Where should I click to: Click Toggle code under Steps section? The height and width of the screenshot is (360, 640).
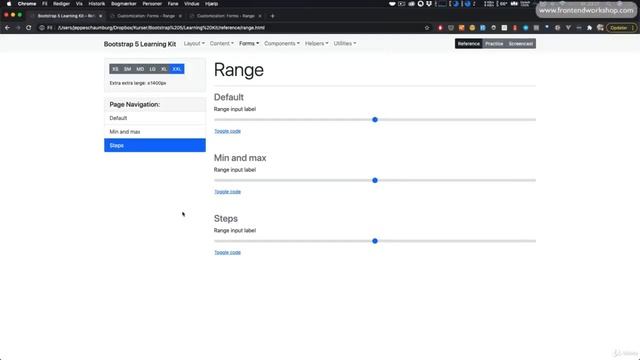pos(227,252)
